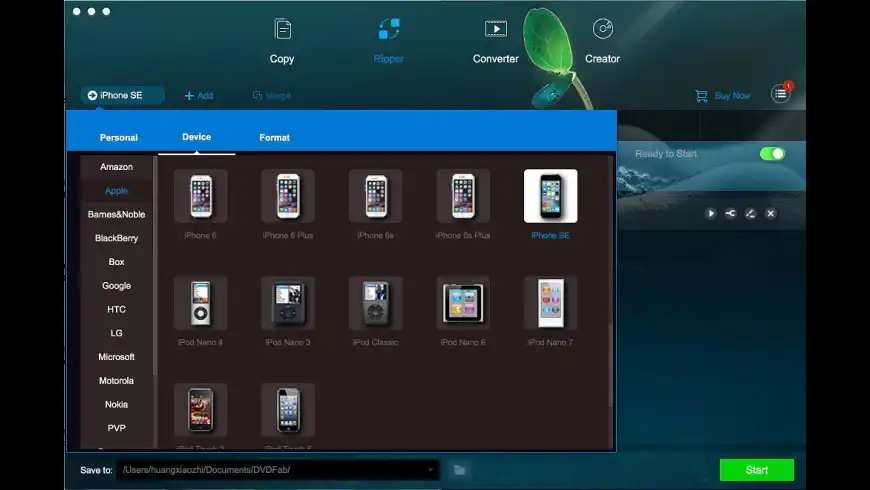Click the Merge button
The image size is (870, 490).
click(x=272, y=96)
